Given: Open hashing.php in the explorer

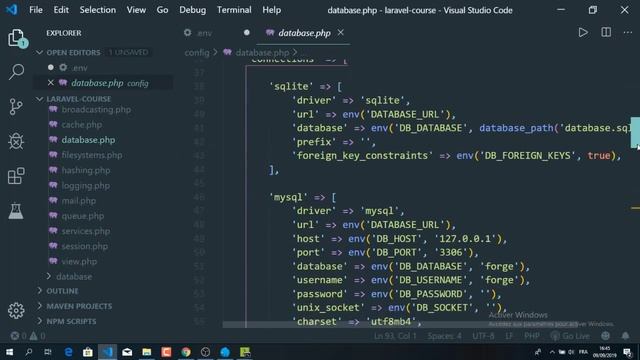Looking at the screenshot, I should tap(86, 170).
